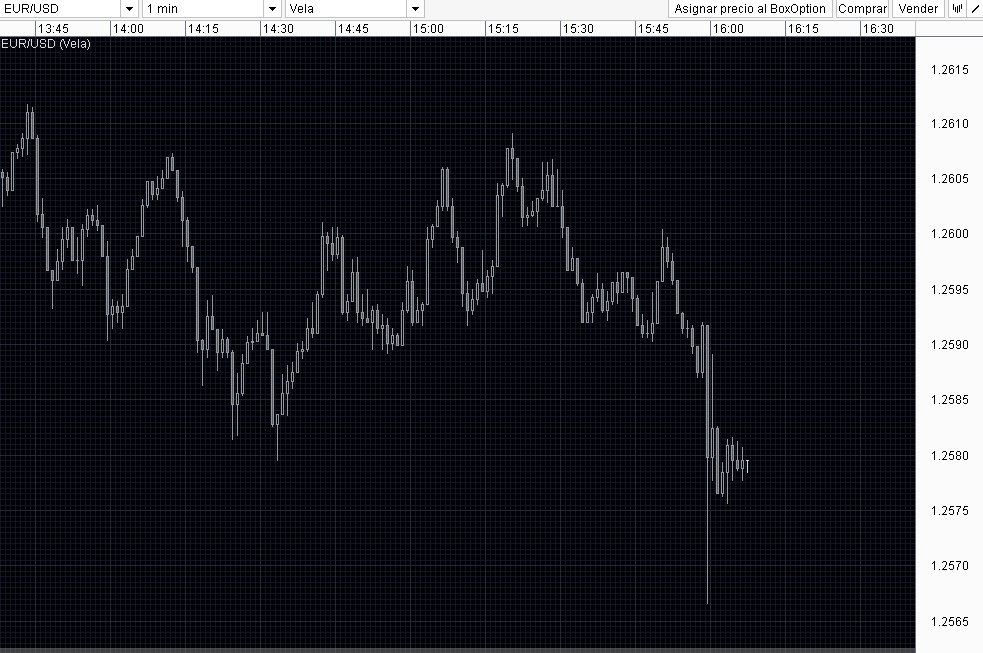The image size is (983, 653).
Task: Click the 1.2580 price level label
Action: (x=950, y=456)
